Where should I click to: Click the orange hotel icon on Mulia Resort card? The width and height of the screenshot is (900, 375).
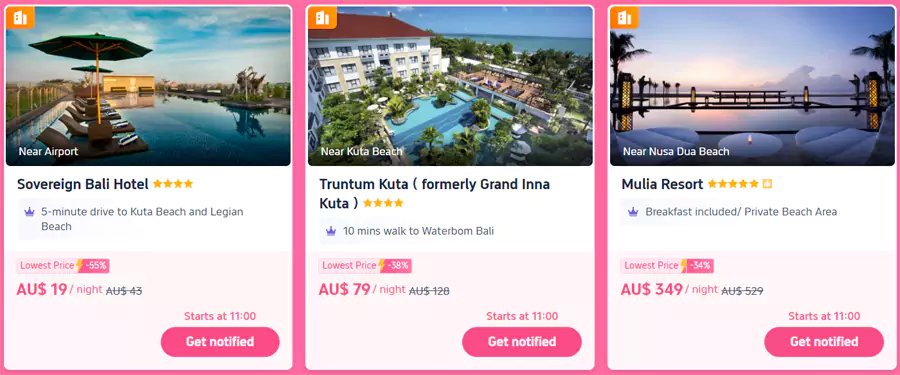tap(624, 17)
